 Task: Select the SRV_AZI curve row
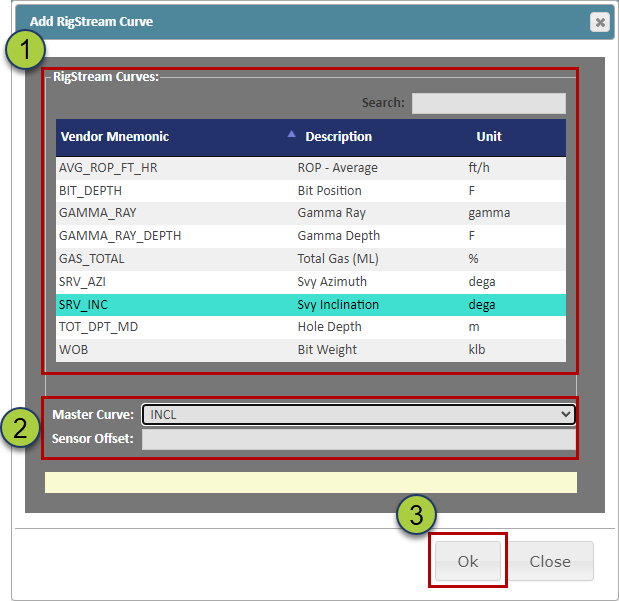pyautogui.click(x=311, y=282)
